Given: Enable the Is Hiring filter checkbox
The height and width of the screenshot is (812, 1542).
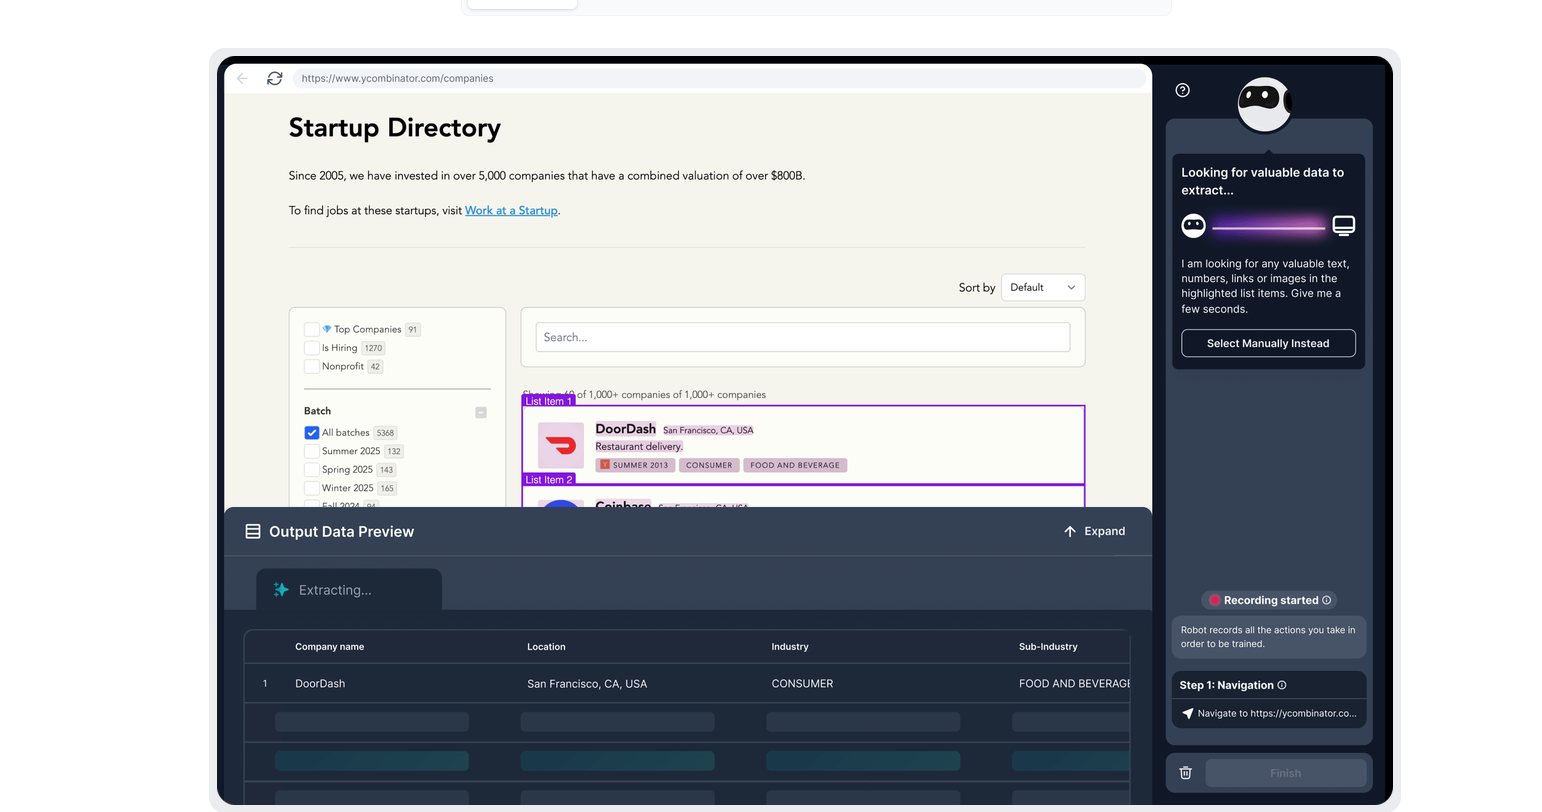Looking at the screenshot, I should point(312,348).
